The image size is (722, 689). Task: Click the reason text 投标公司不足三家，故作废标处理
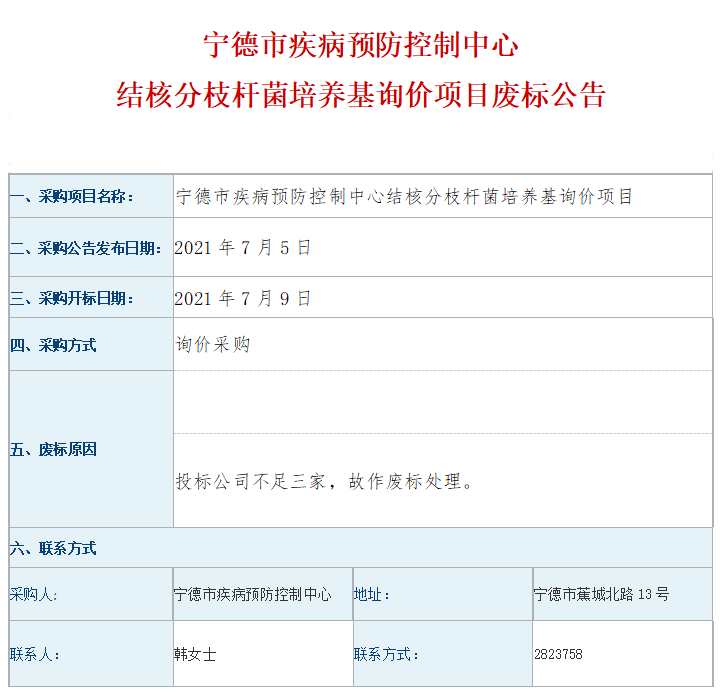324,481
